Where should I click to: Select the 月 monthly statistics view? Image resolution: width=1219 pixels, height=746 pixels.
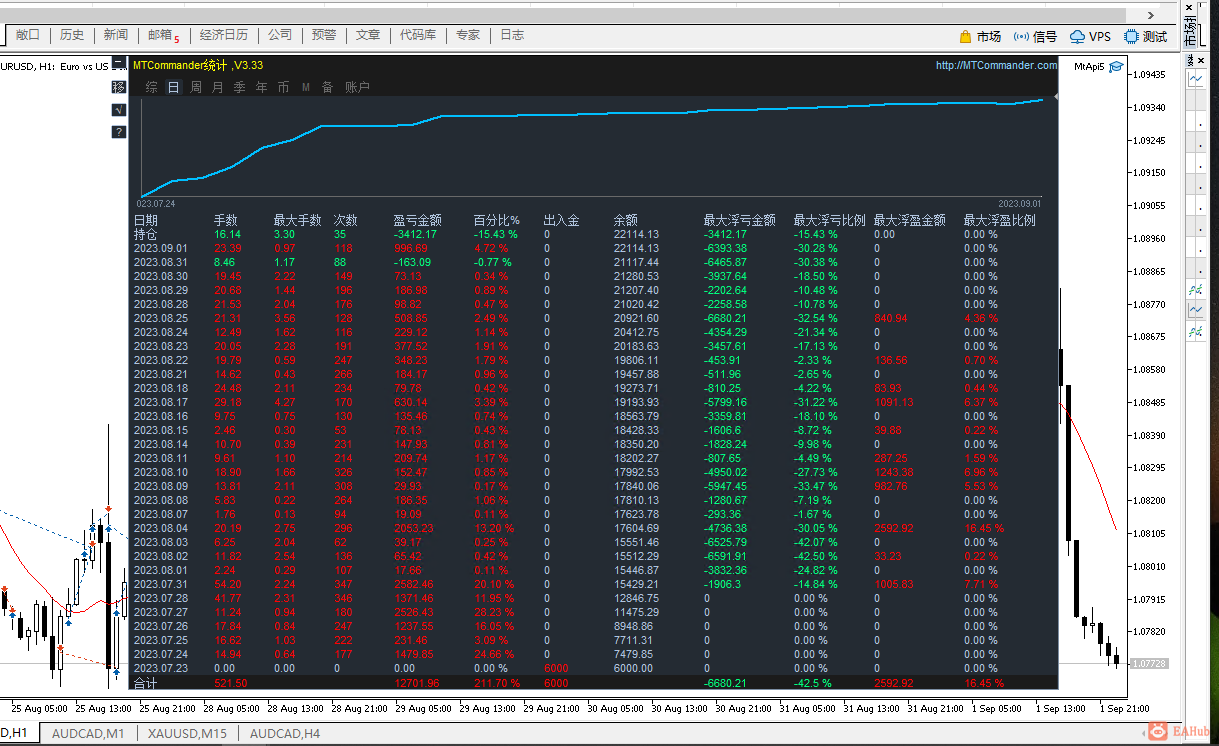point(218,87)
